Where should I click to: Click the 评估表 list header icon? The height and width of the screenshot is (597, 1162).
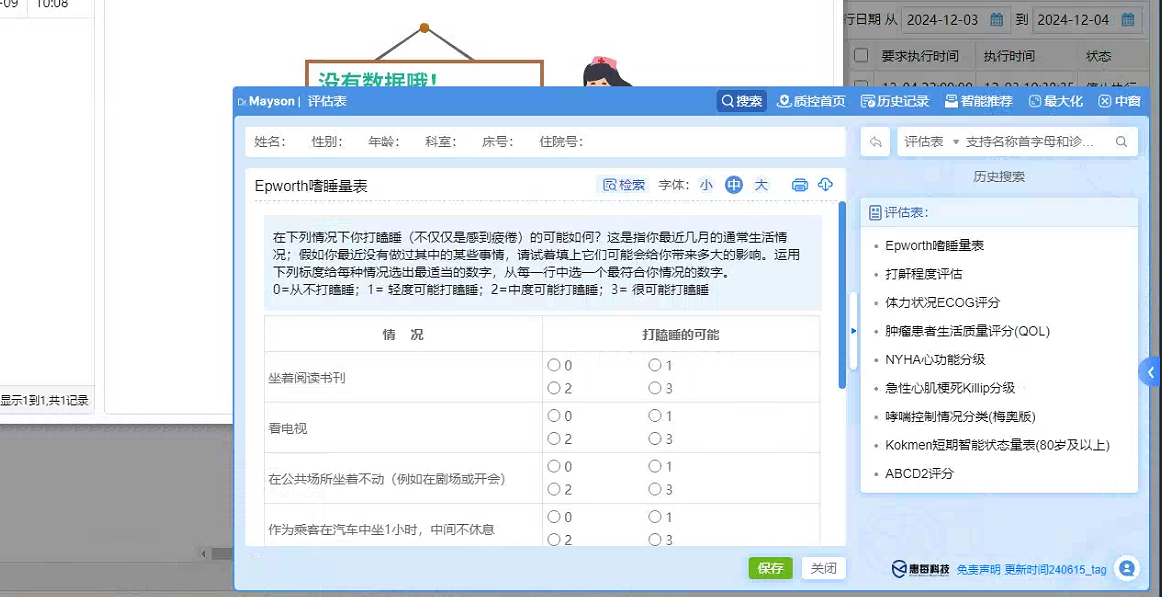click(x=875, y=213)
